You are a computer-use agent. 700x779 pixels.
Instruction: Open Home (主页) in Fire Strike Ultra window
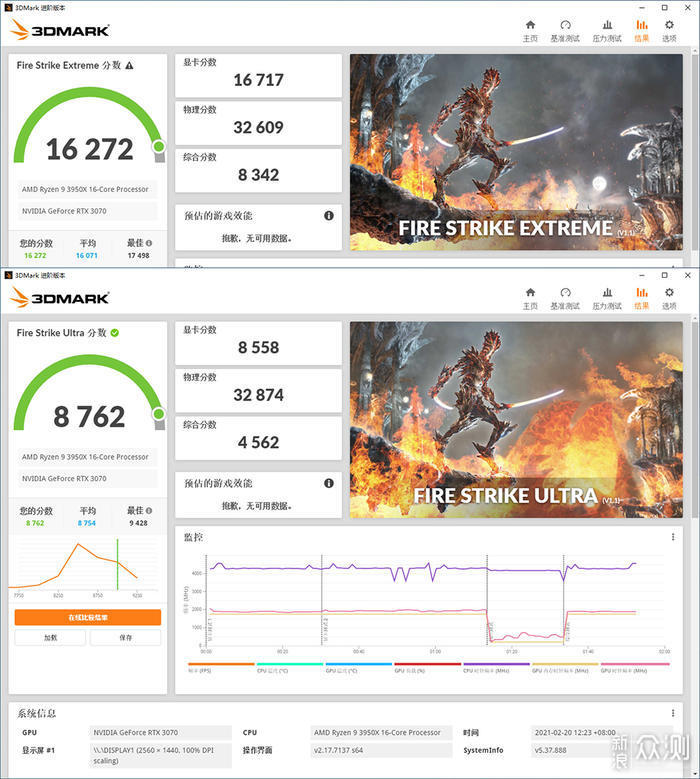530,298
